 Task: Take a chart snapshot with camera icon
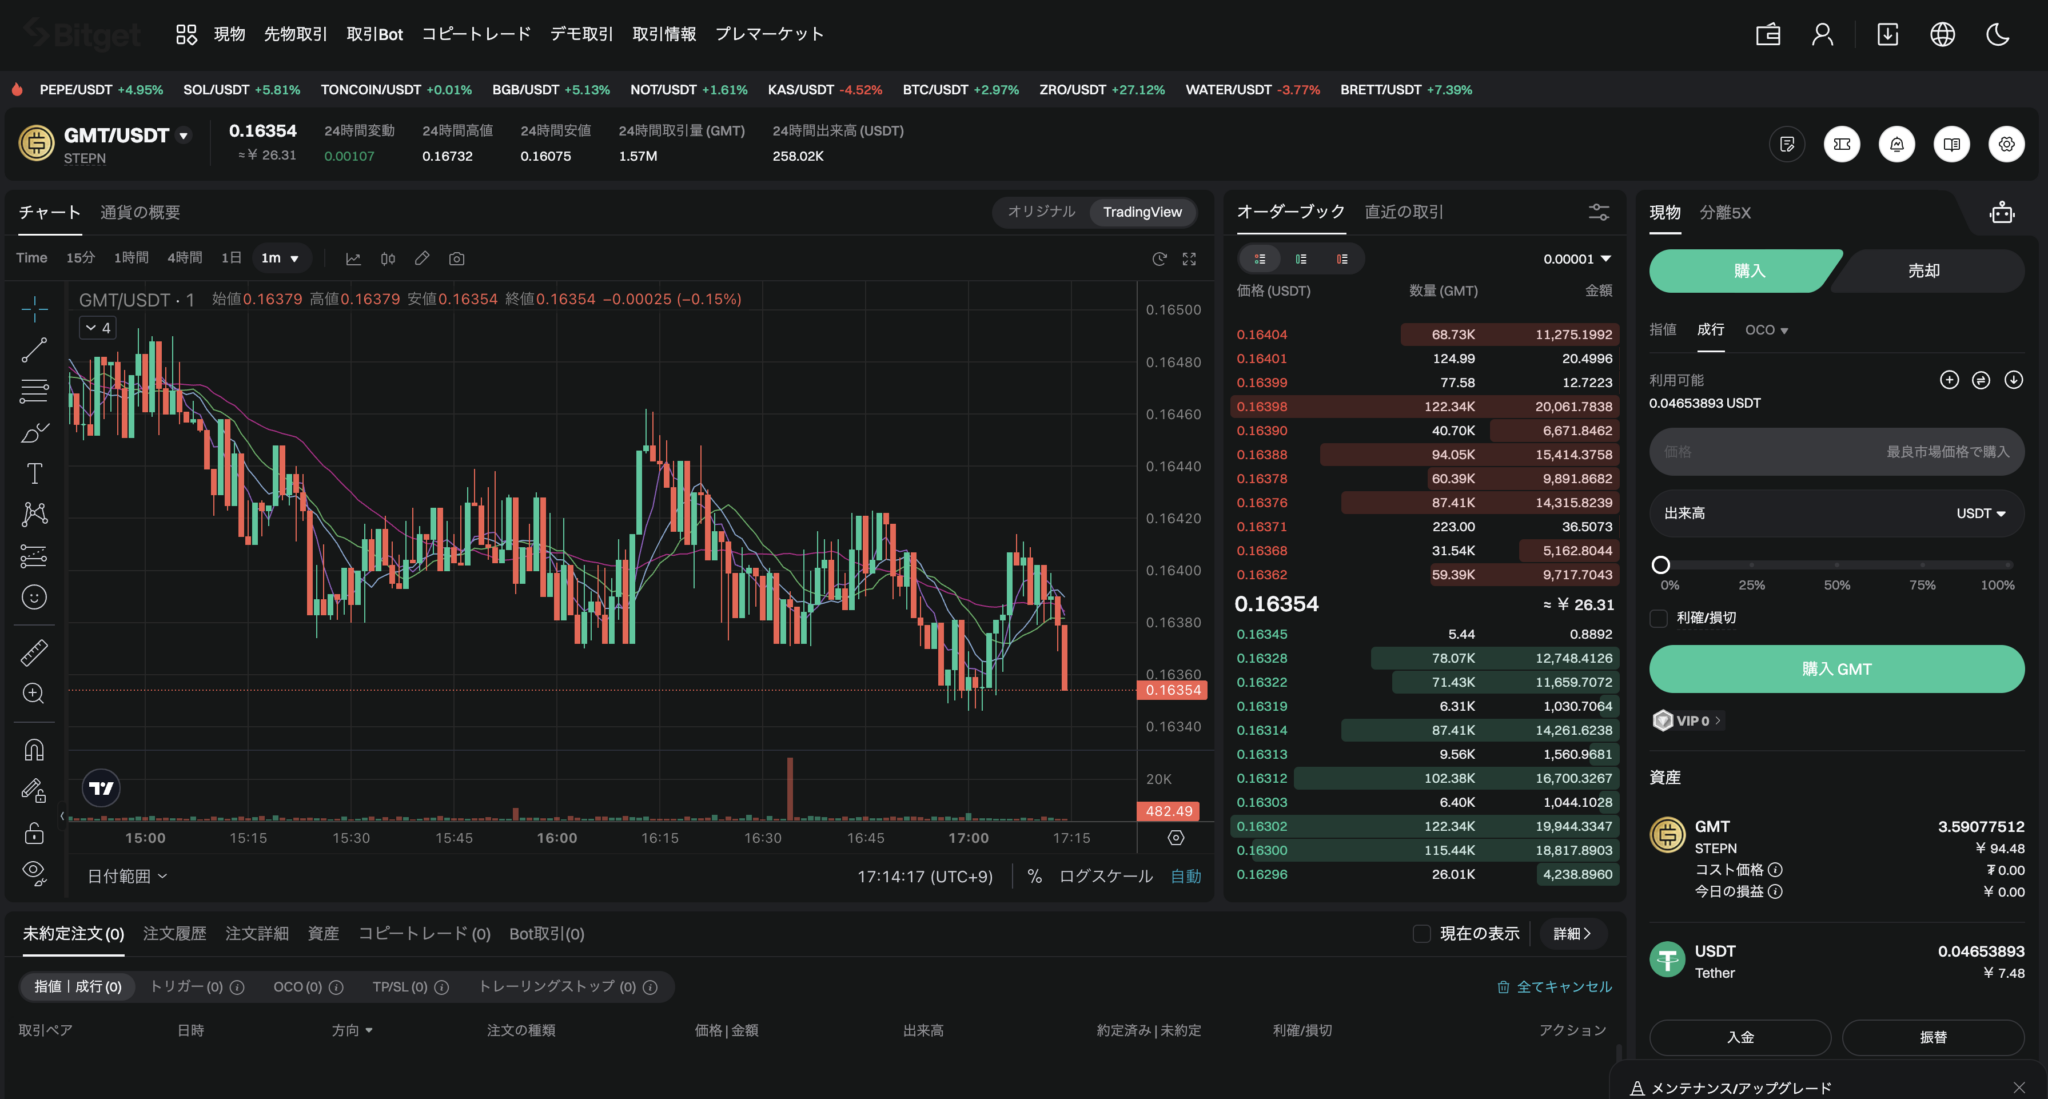457,259
